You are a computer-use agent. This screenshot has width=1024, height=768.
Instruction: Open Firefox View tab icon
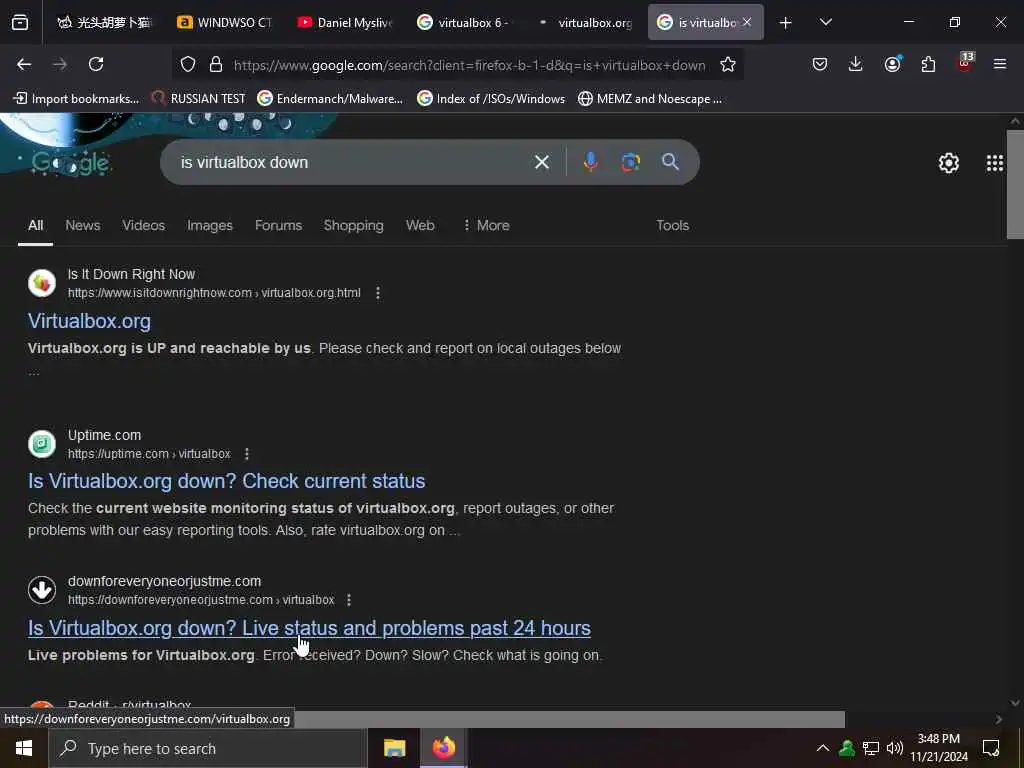[20, 23]
